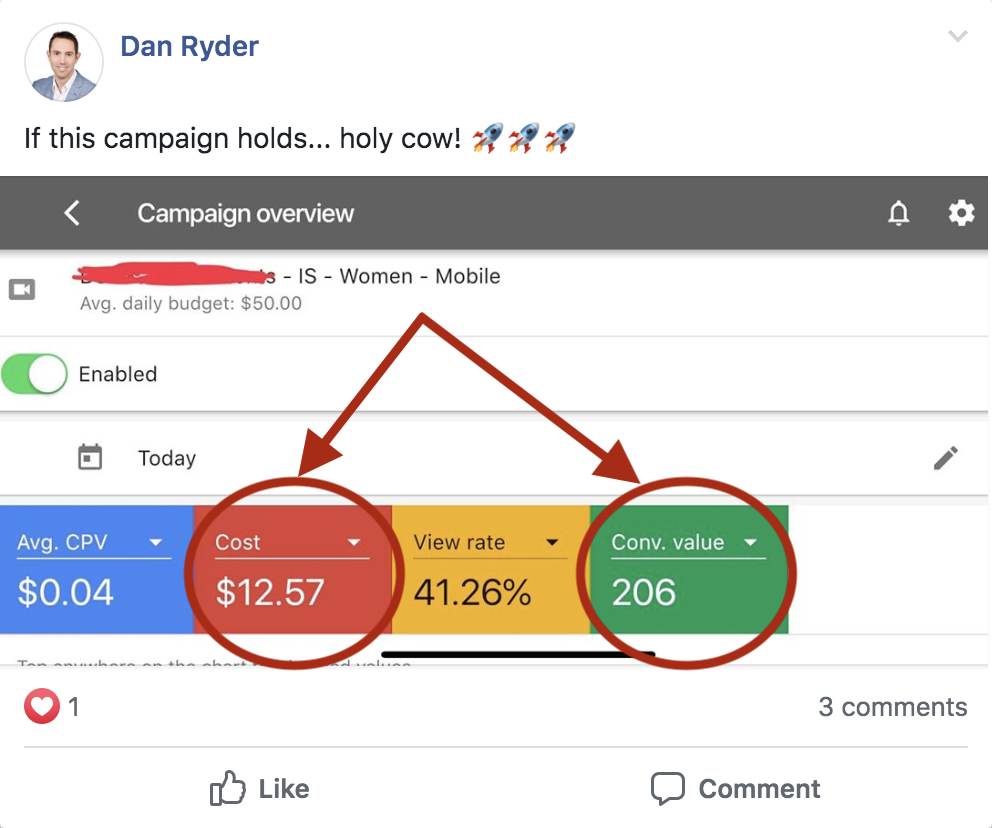Open the Cost metric dropdown
The height and width of the screenshot is (828, 992).
(x=354, y=542)
